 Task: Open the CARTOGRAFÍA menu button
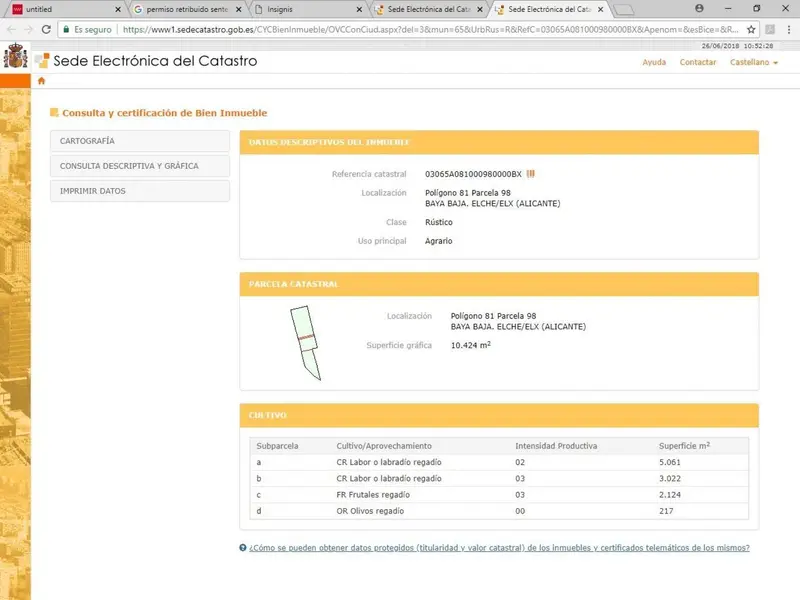click(140, 141)
